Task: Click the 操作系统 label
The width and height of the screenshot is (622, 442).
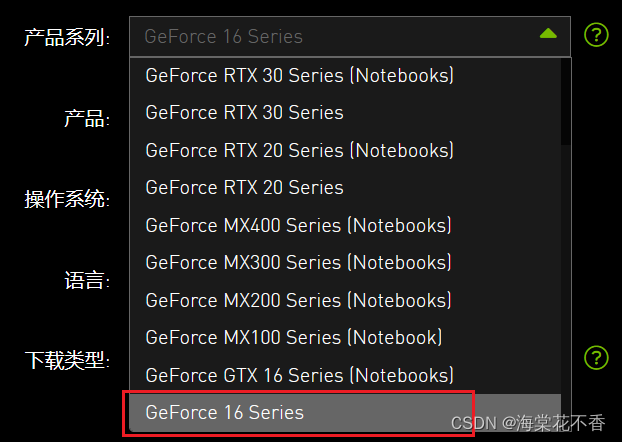Action: tap(67, 199)
